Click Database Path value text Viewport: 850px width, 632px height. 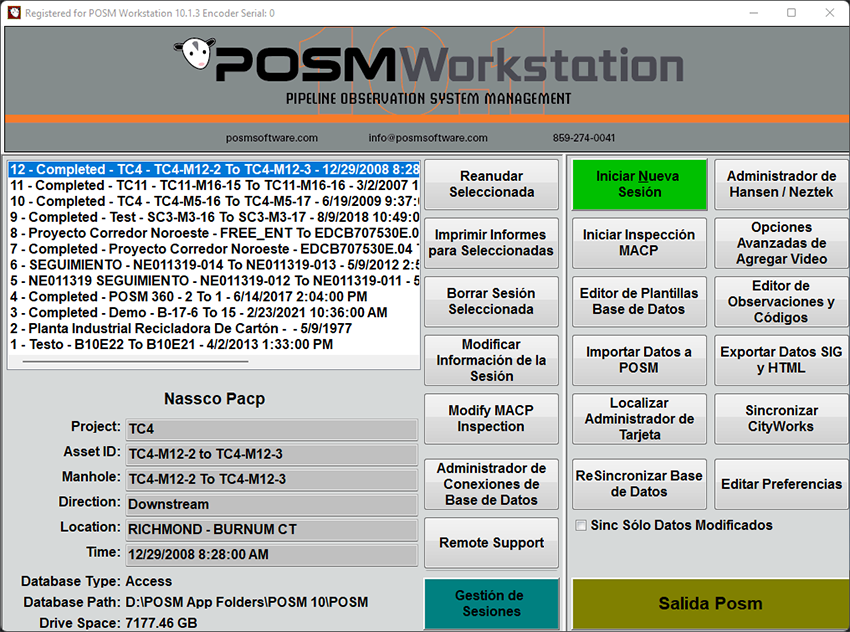click(247, 602)
